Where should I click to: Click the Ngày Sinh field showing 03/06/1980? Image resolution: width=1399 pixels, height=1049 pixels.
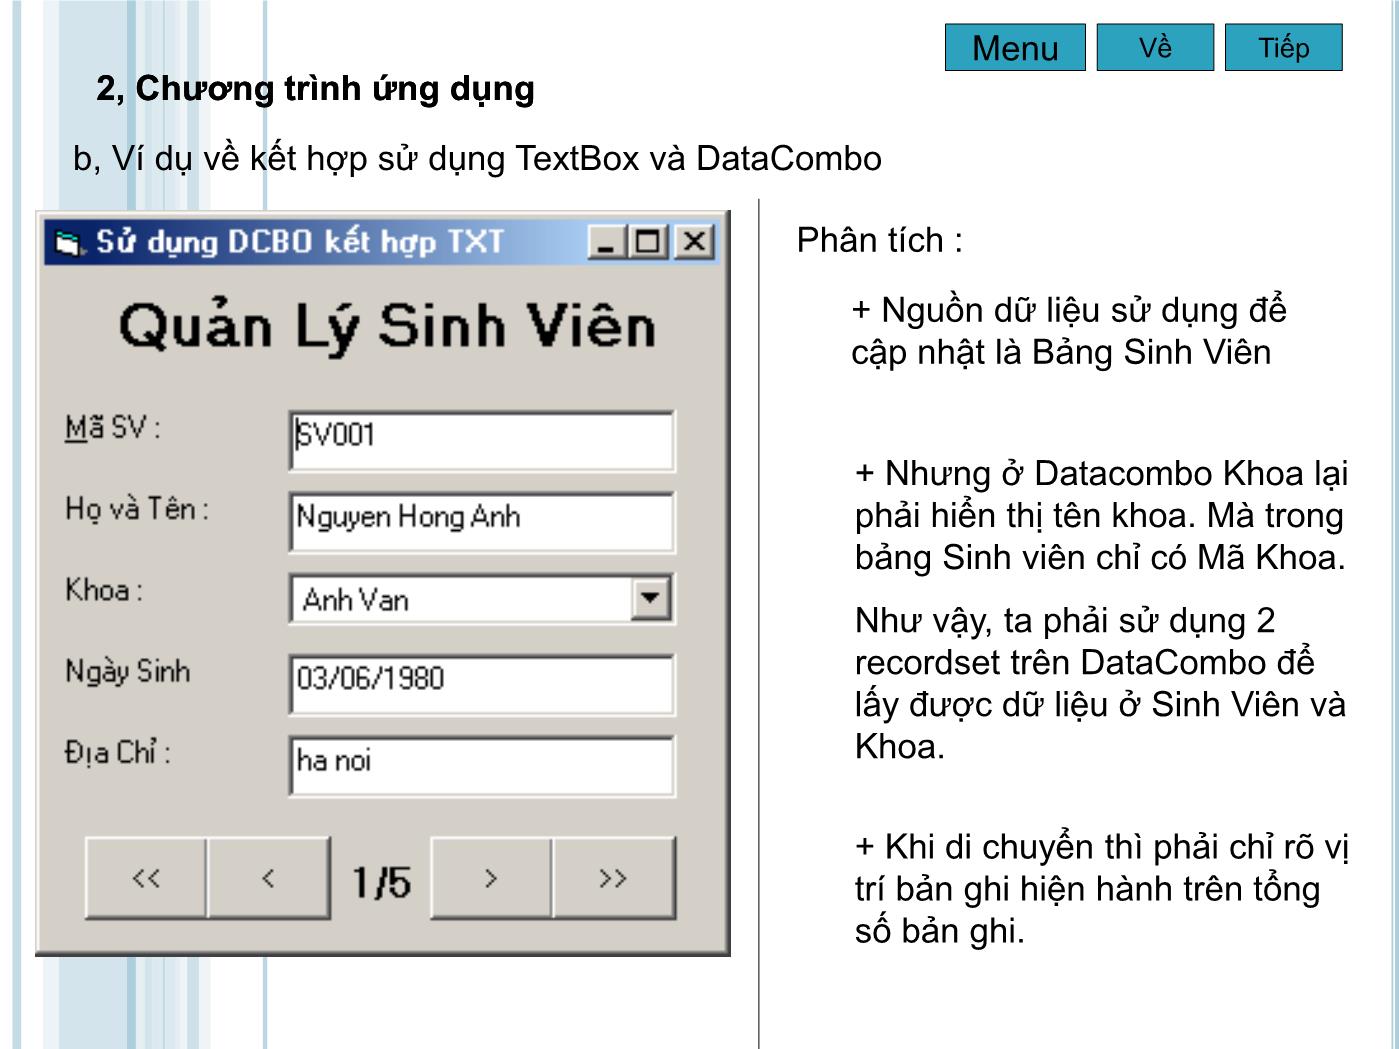482,684
